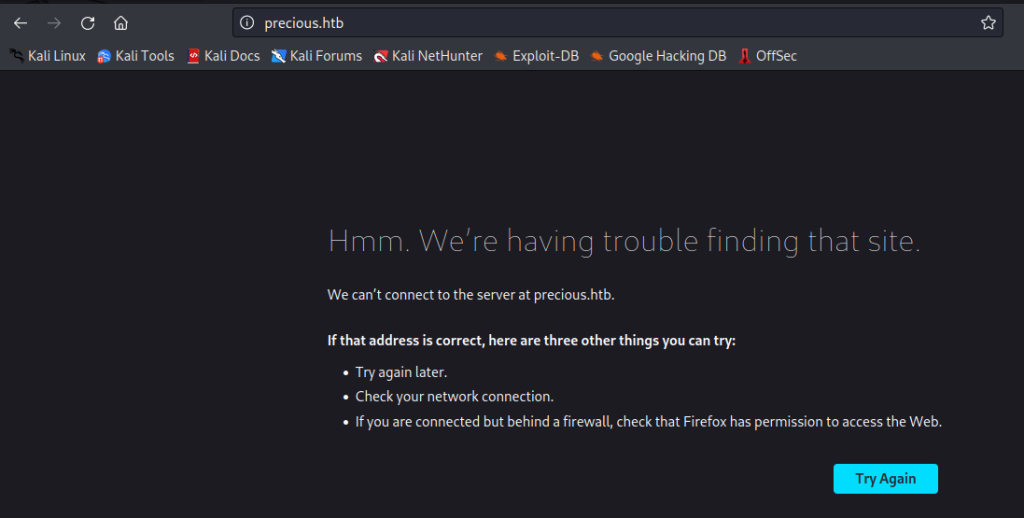Reload the precious.htb page
The image size is (1024, 518).
point(88,23)
